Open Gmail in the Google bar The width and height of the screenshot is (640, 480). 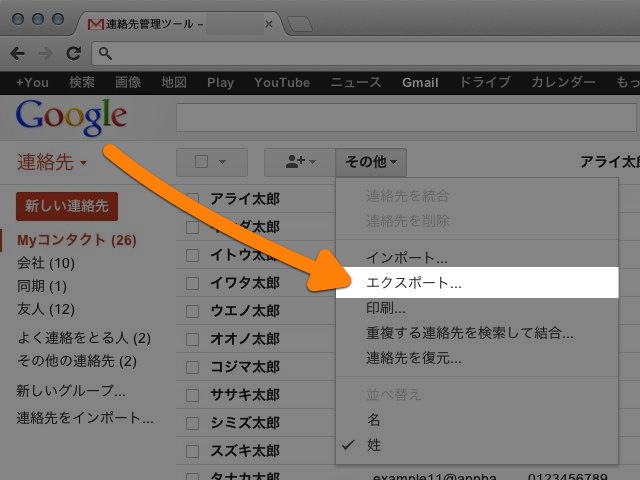coord(420,82)
